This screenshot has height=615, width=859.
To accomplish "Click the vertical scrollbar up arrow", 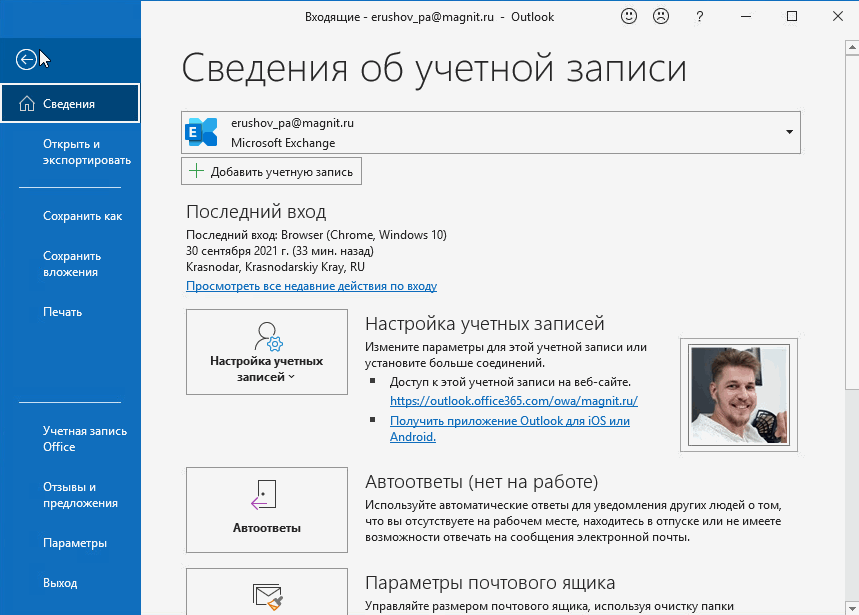I will [x=852, y=47].
